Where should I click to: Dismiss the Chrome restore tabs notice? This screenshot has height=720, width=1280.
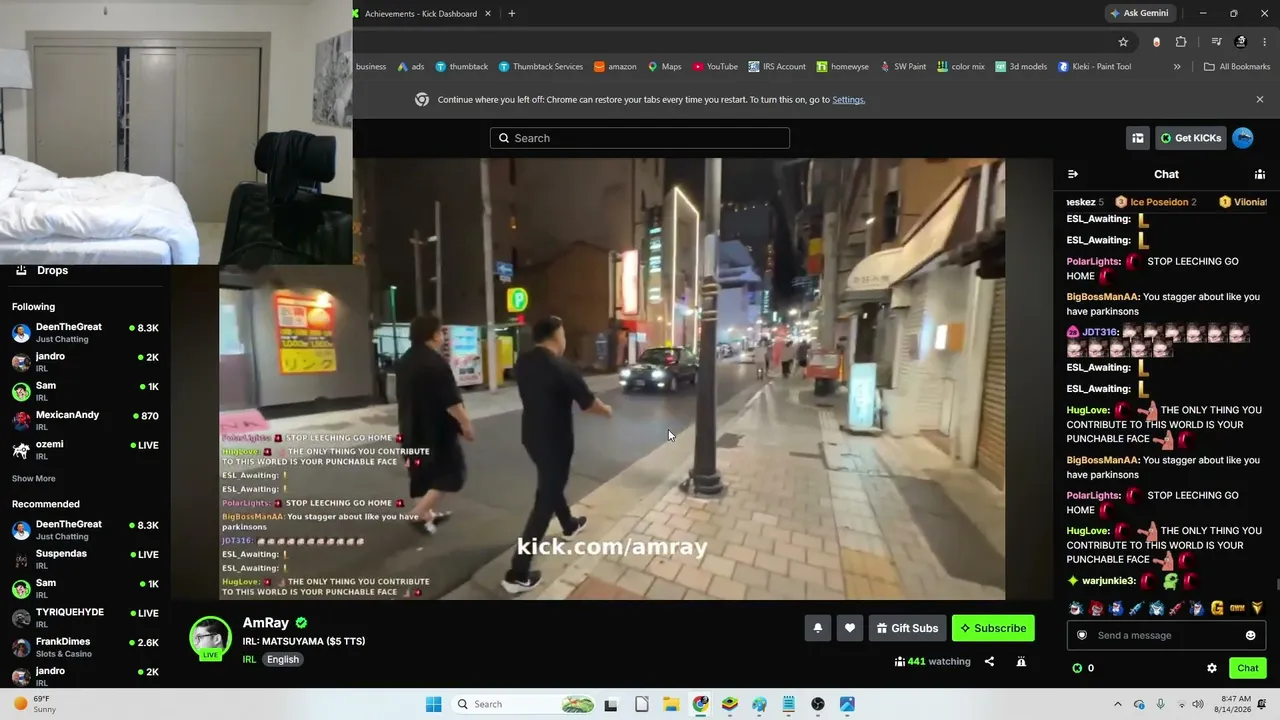tap(1260, 100)
